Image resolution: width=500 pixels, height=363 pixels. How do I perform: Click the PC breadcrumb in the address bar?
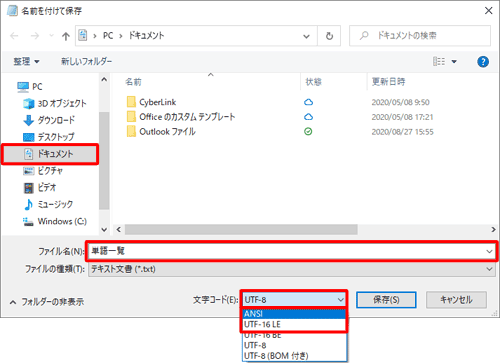[108, 35]
